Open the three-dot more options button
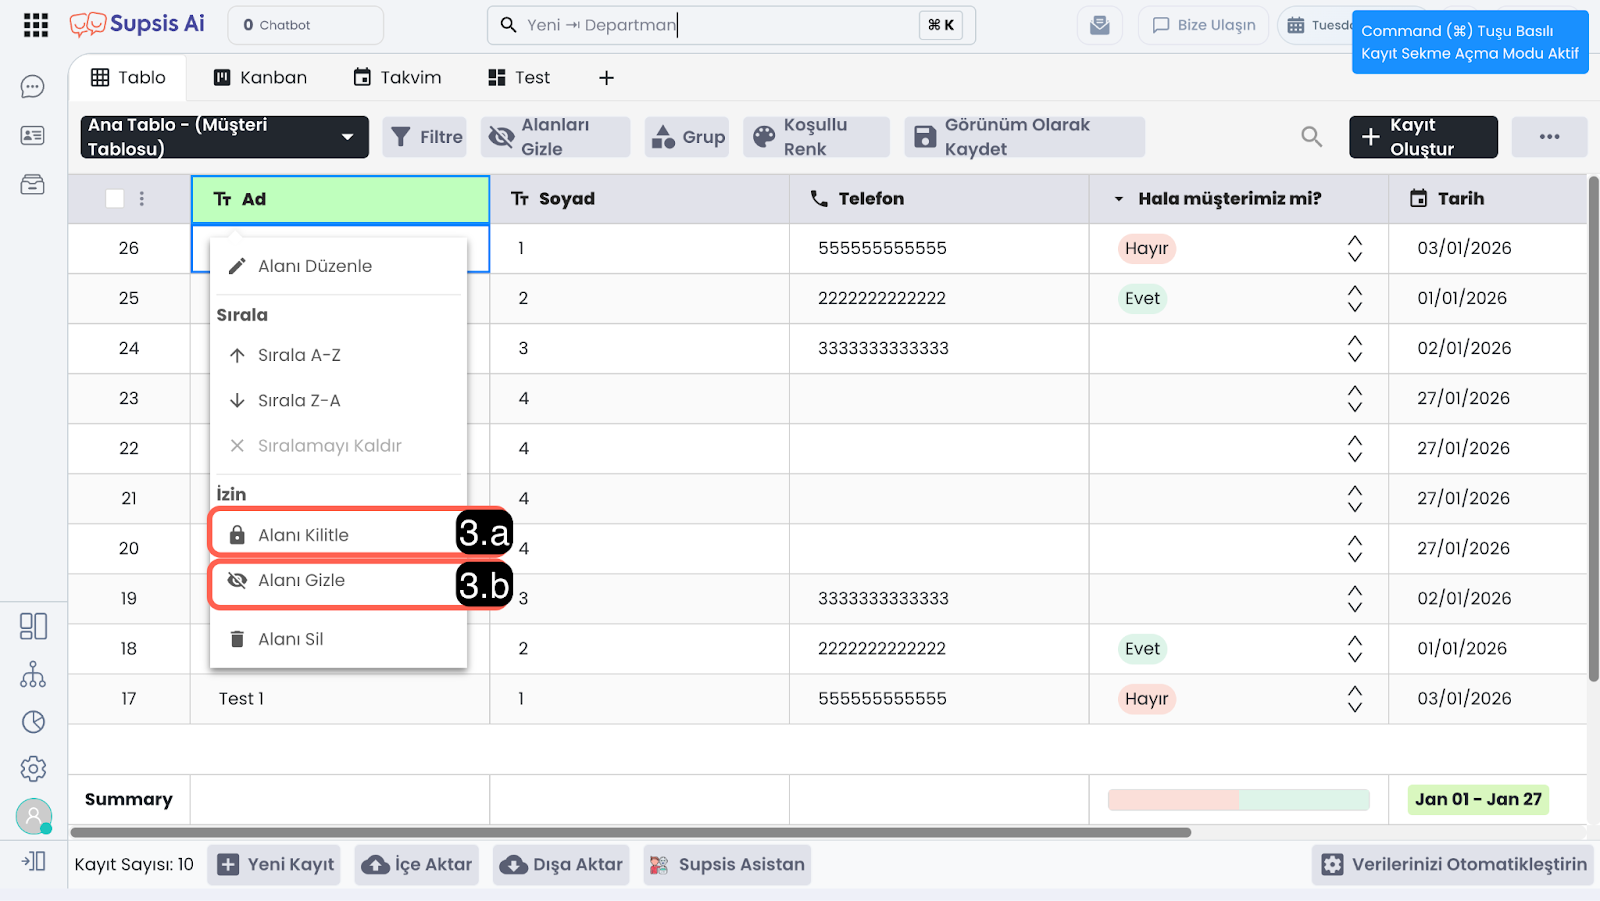Screen dimensions: 1600x901 [1549, 137]
